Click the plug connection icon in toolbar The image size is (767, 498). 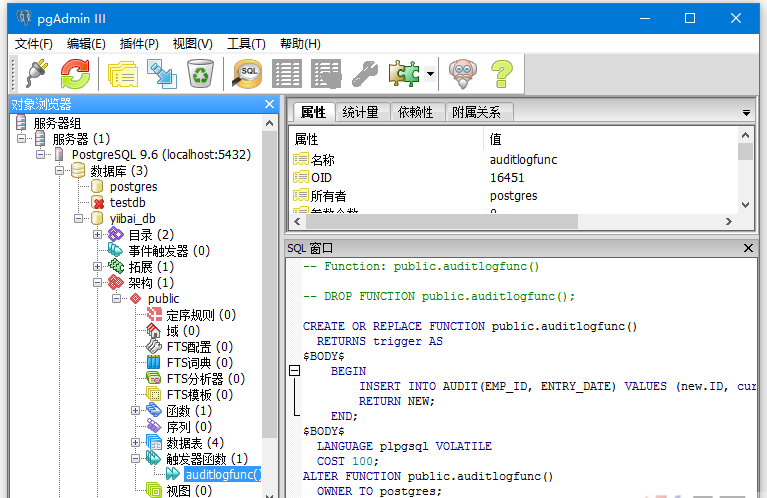37,74
